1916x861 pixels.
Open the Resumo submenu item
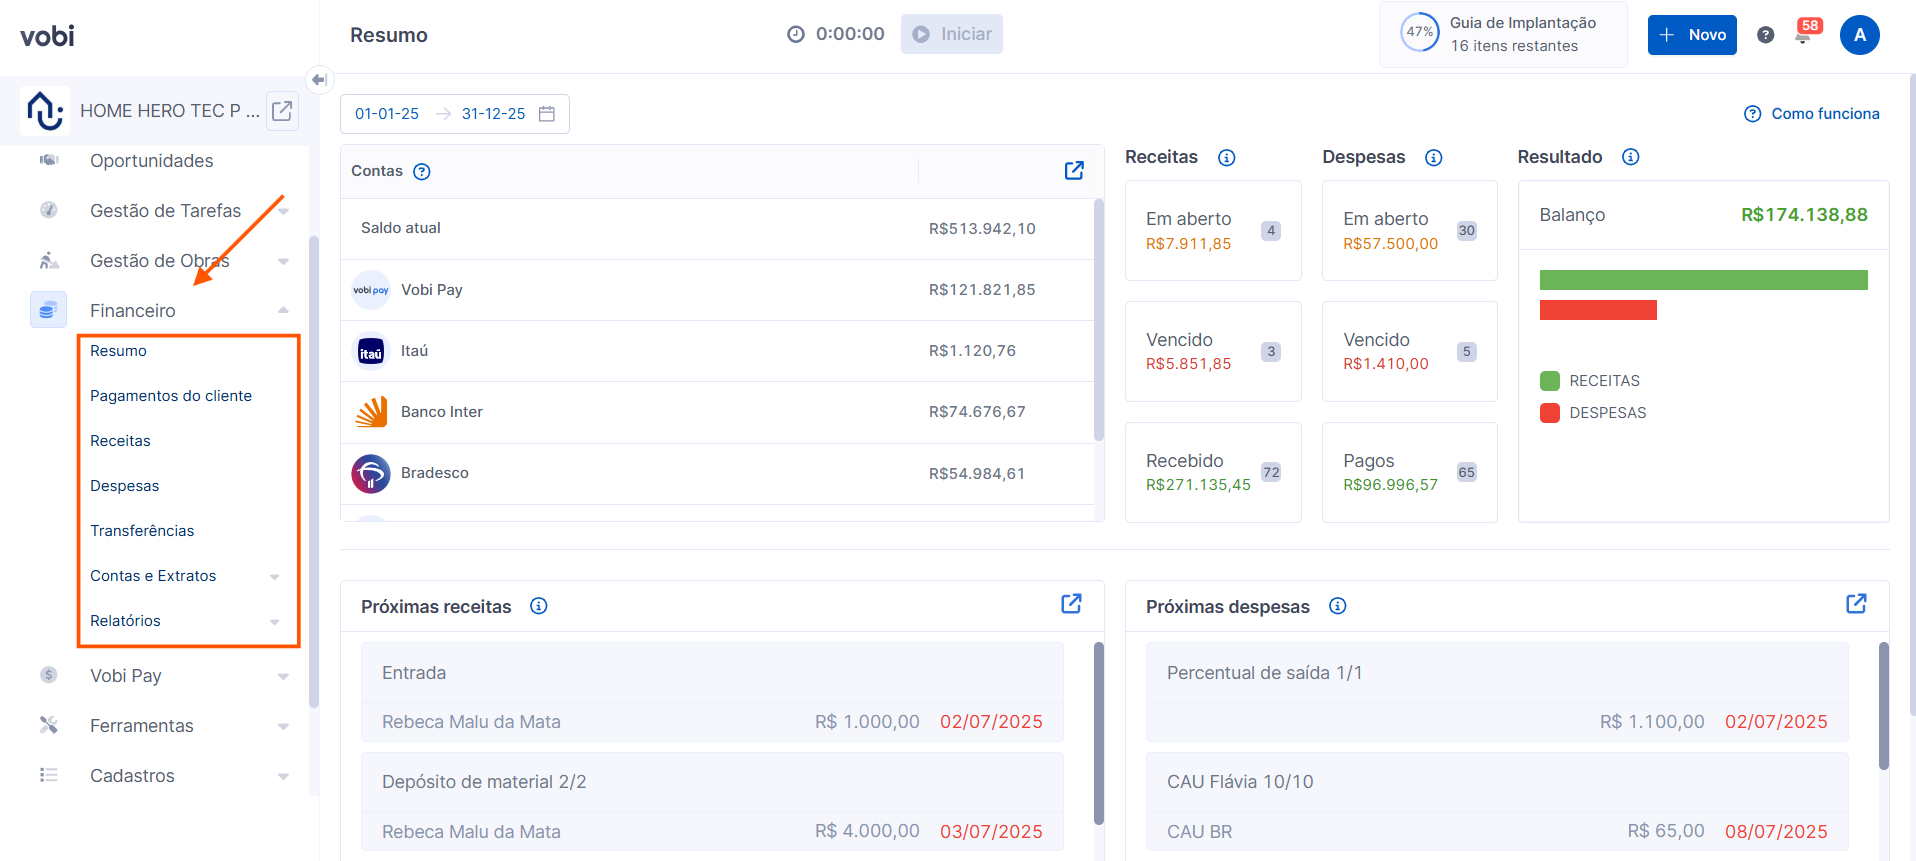(118, 351)
